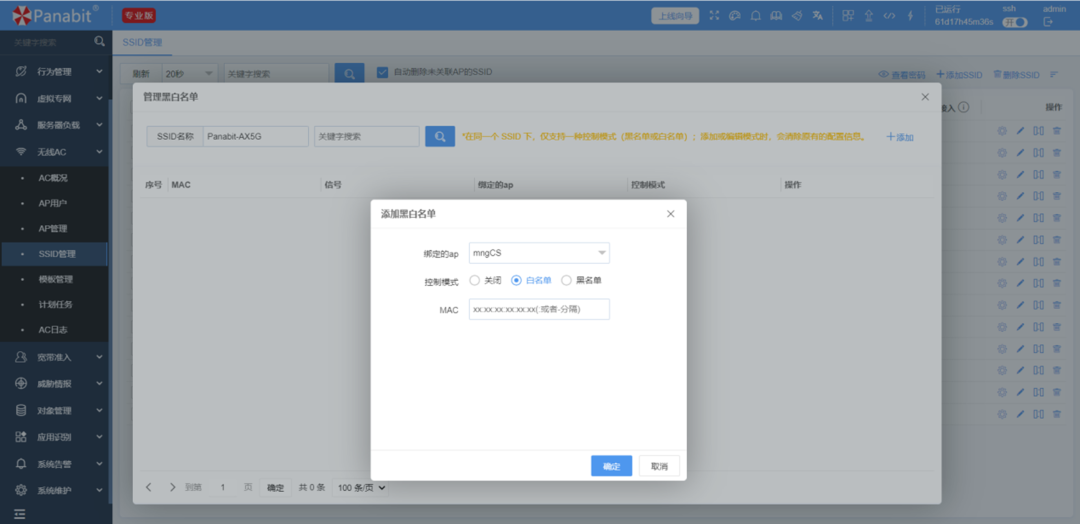Toggle fullscreen mode icon in top bar
Viewport: 1080px width, 524px height.
714,16
